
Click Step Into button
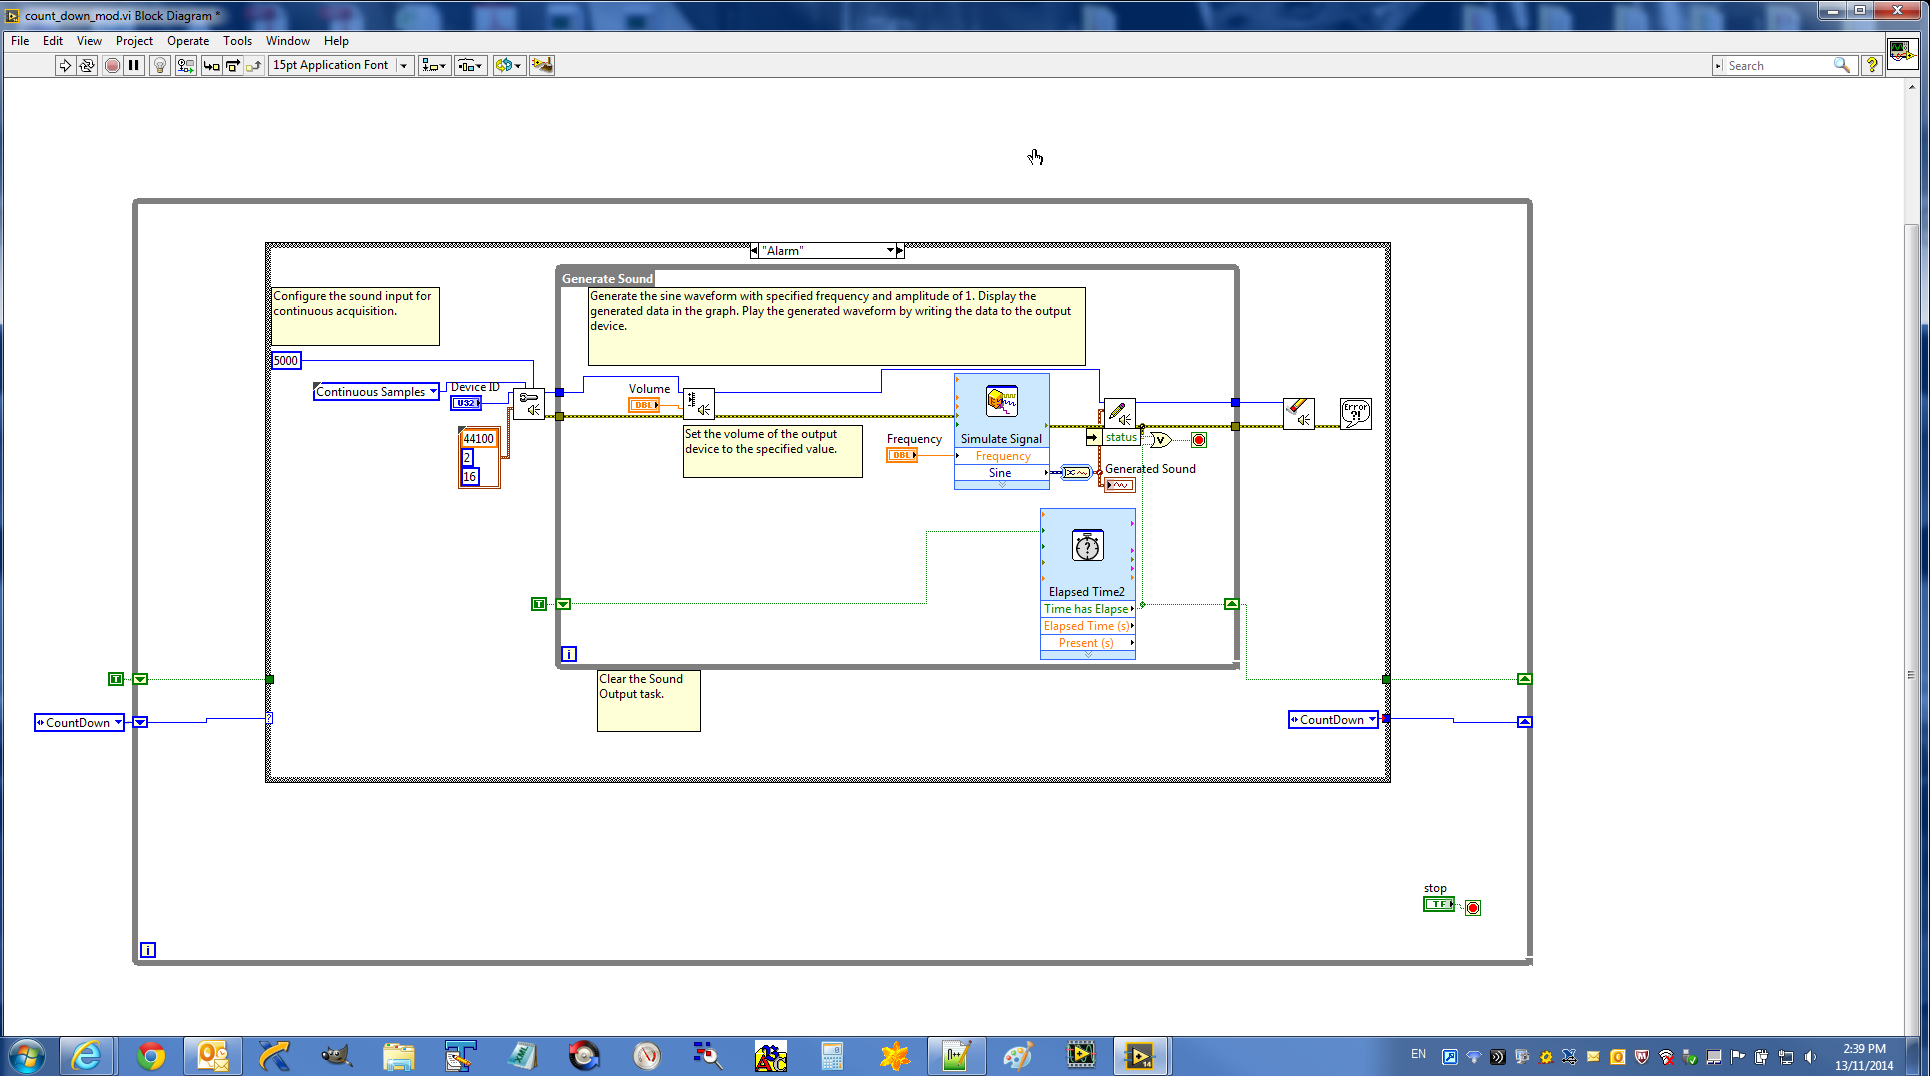(211, 65)
